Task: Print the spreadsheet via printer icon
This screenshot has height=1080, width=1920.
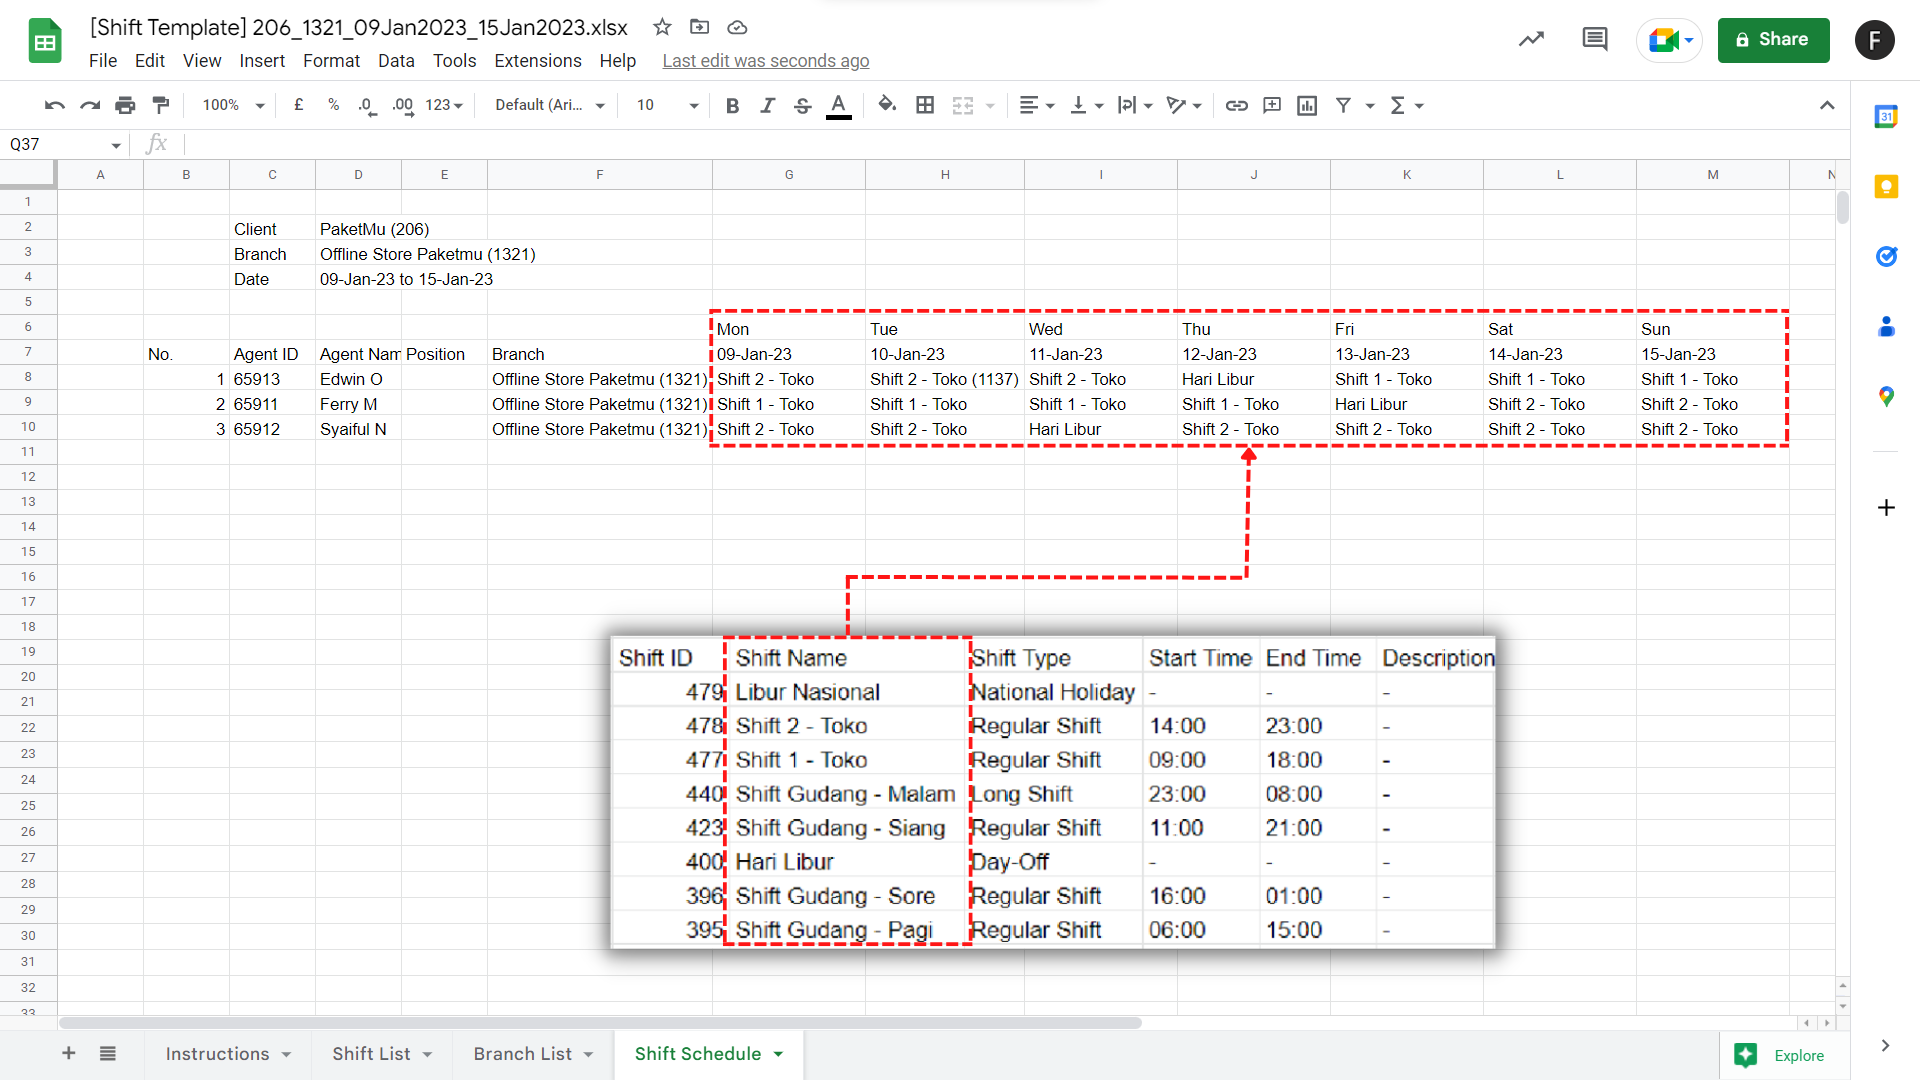Action: (125, 105)
